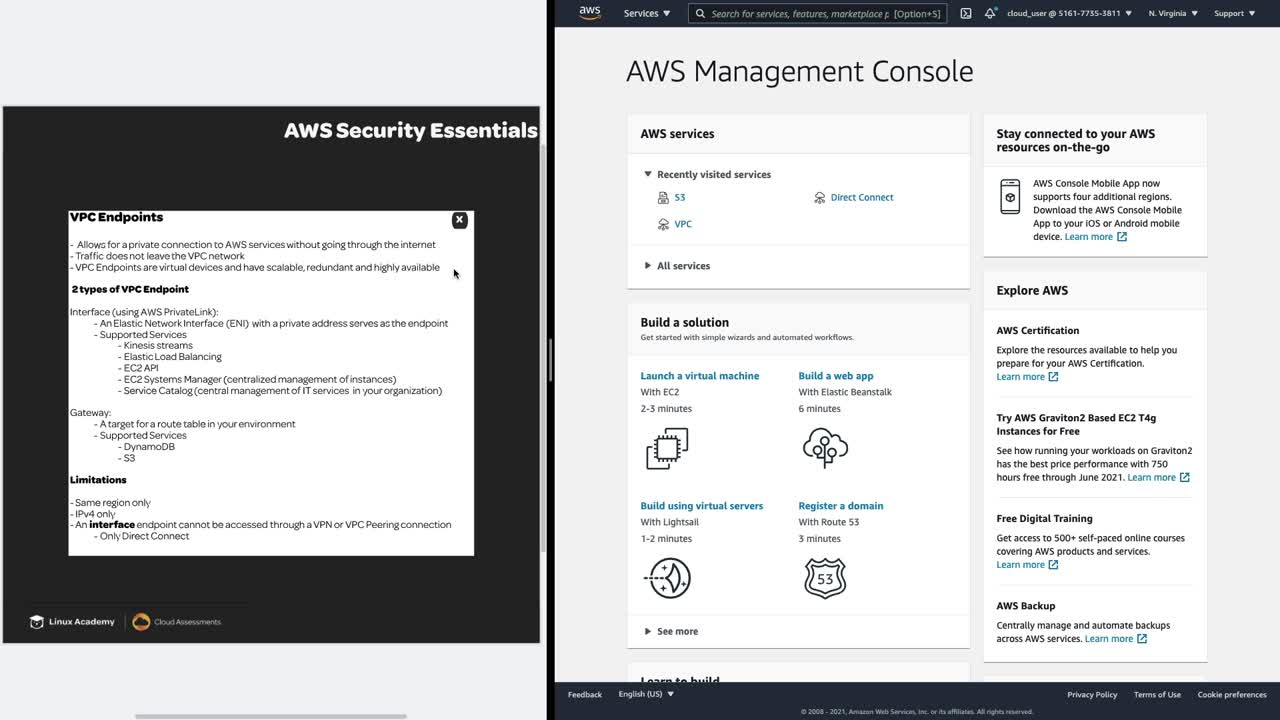Click the VPC service icon
Screen dimensions: 1280x720
[663, 225]
